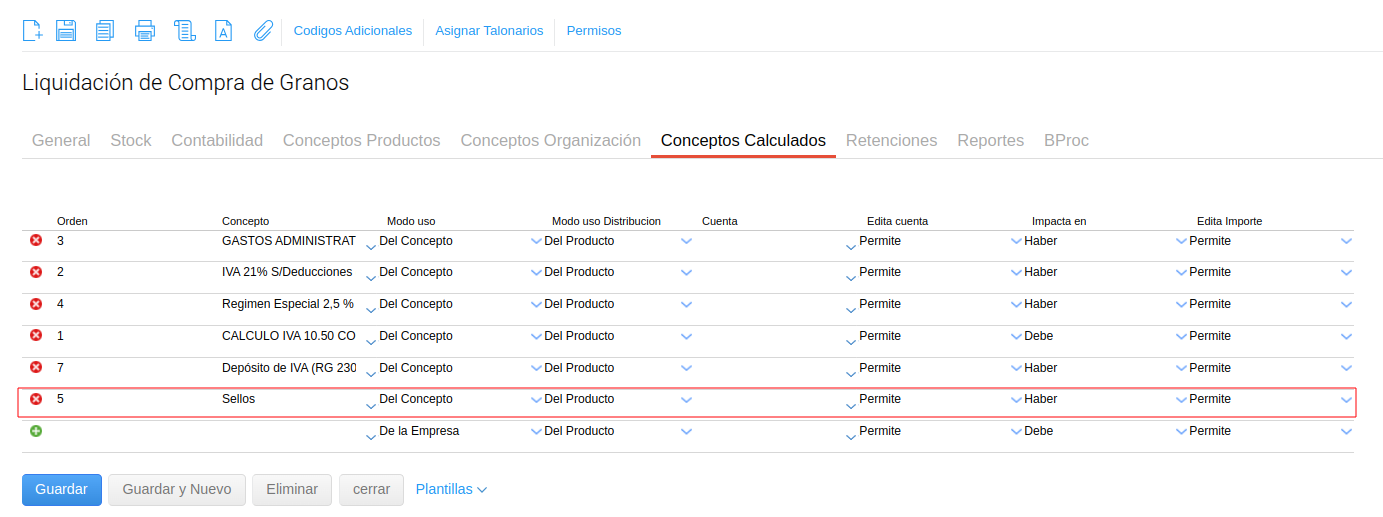1383x517 pixels.
Task: Delete the GASTOS ADMINISTRAT concept row
Action: tap(36, 240)
